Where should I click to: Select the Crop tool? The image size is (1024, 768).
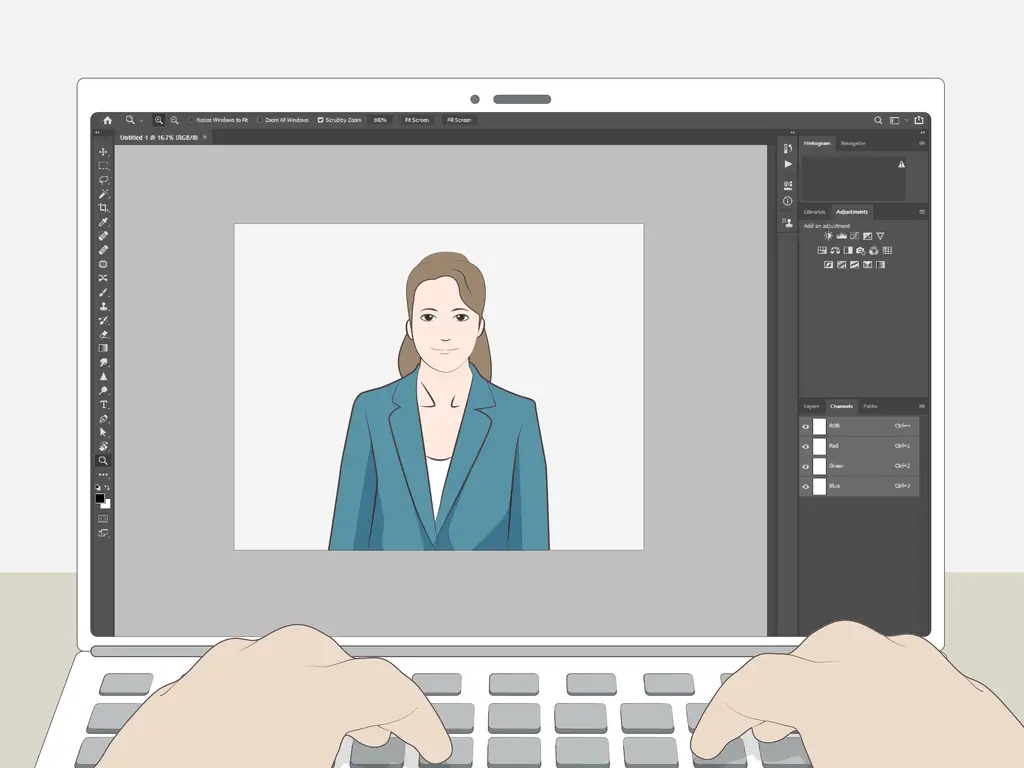[103, 207]
